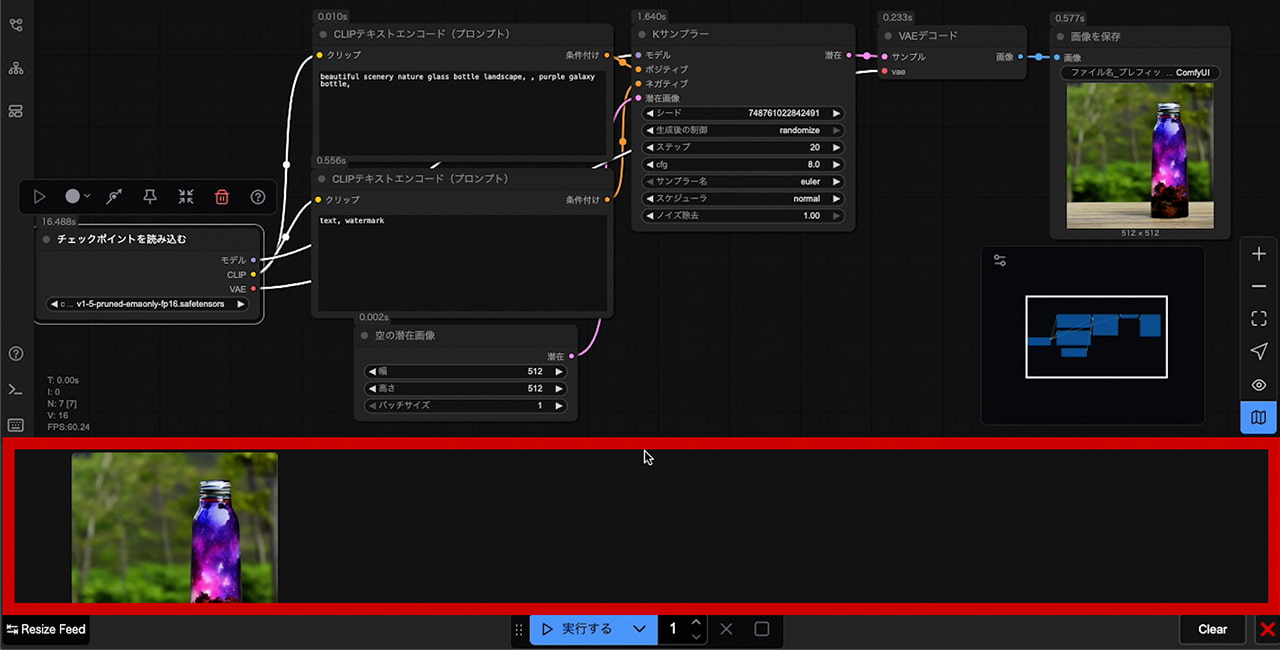Screen dimensions: 1280x650
Task: Open keyboard shortcuts from the left sidebar icon
Action: (15, 425)
